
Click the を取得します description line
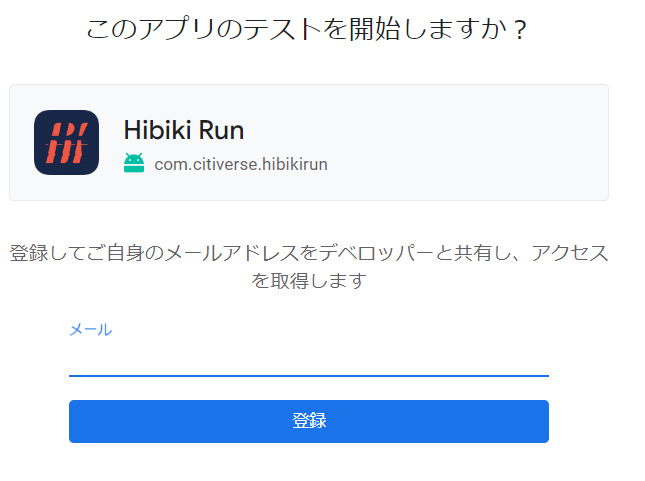pos(309,281)
